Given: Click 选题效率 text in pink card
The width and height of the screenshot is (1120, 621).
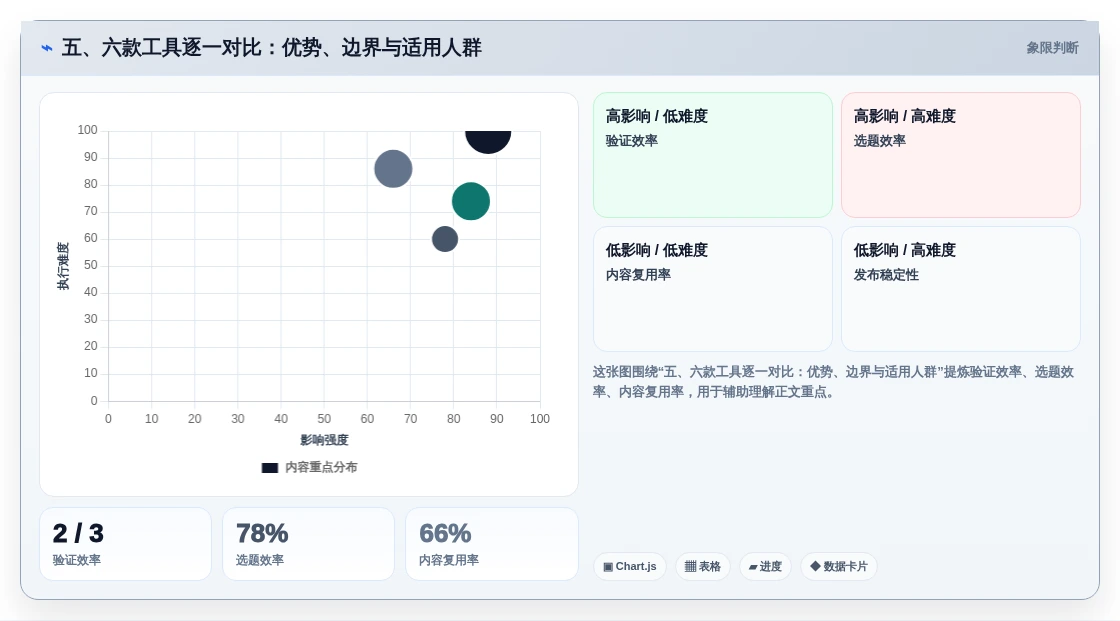Looking at the screenshot, I should pos(879,141).
